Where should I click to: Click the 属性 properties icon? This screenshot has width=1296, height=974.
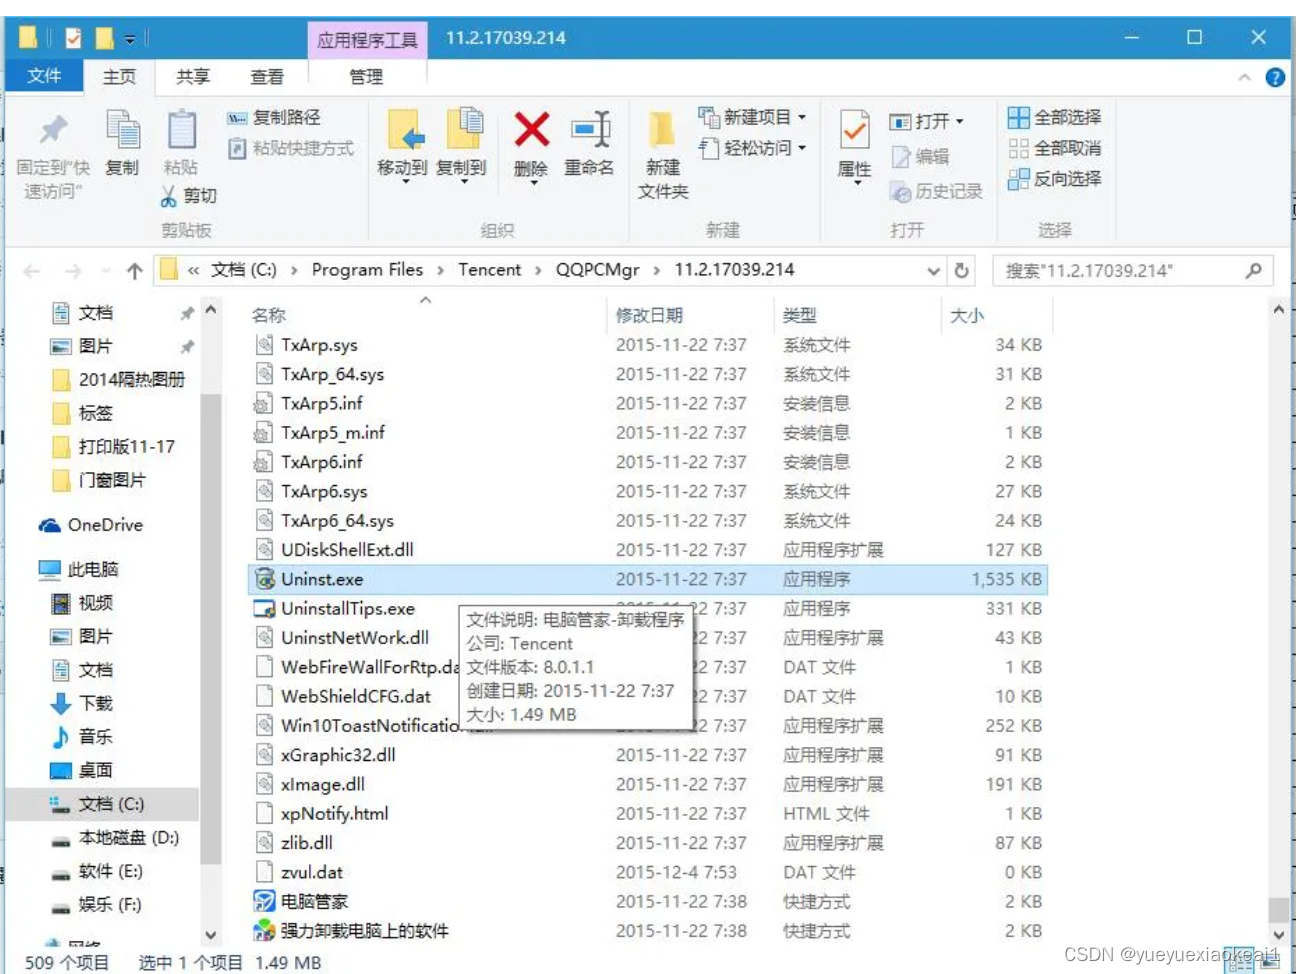click(x=854, y=130)
